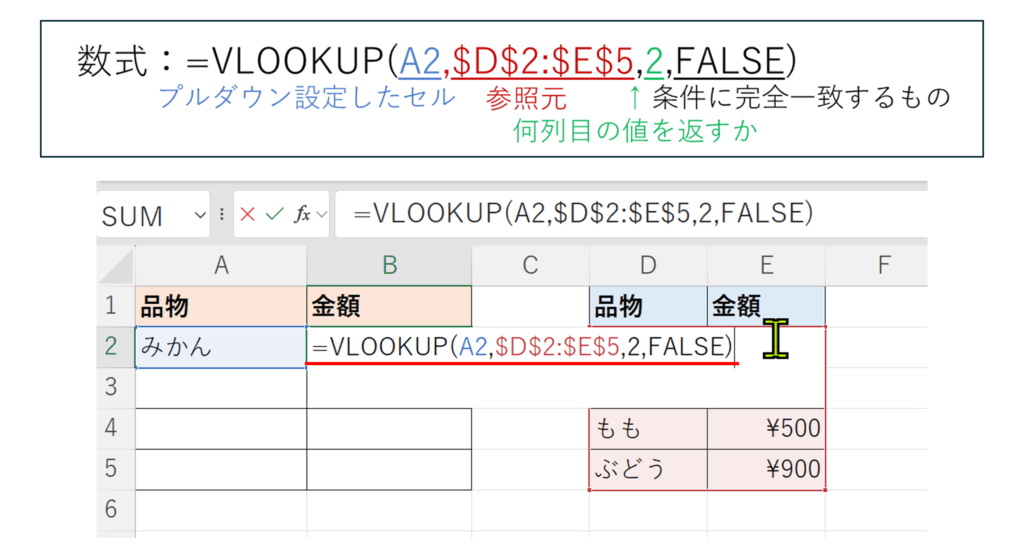1024x554 pixels.
Task: Click the red Cancel X in formula bar
Action: coord(247,215)
